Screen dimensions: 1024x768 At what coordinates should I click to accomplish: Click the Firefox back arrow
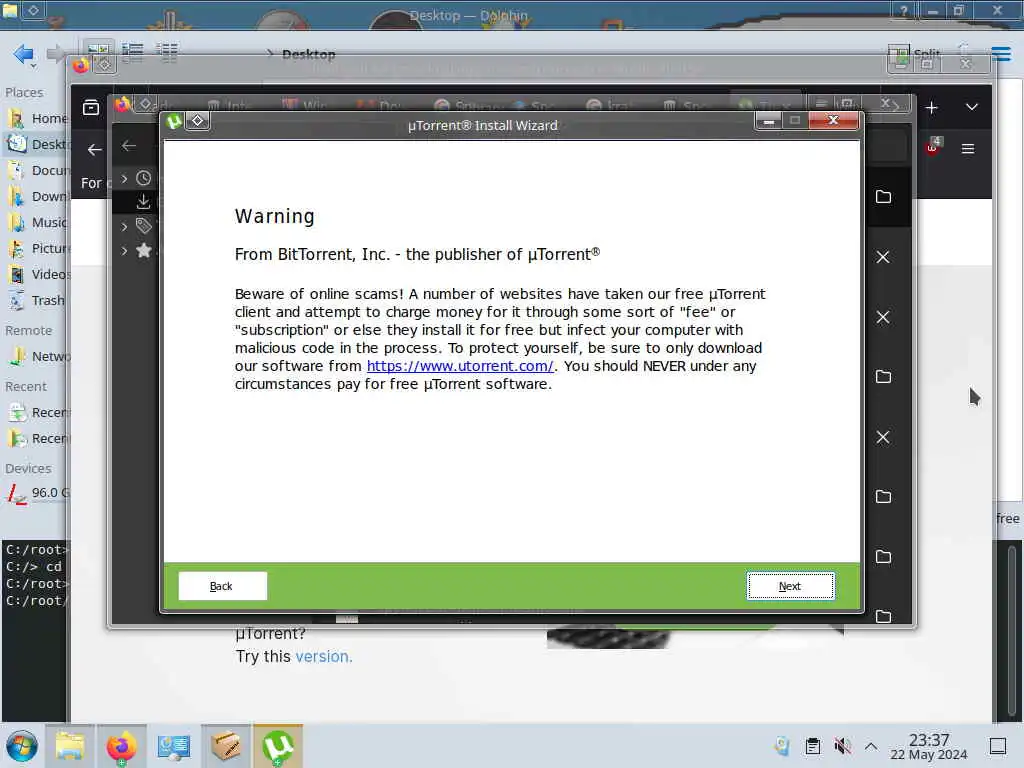[95, 150]
